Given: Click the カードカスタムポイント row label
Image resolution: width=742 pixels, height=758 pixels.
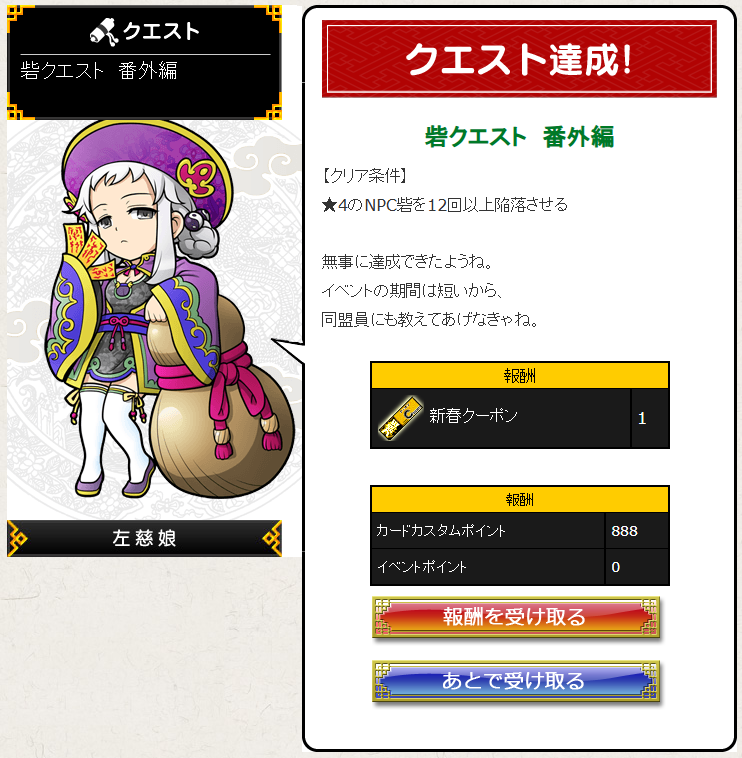Looking at the screenshot, I should (440, 531).
